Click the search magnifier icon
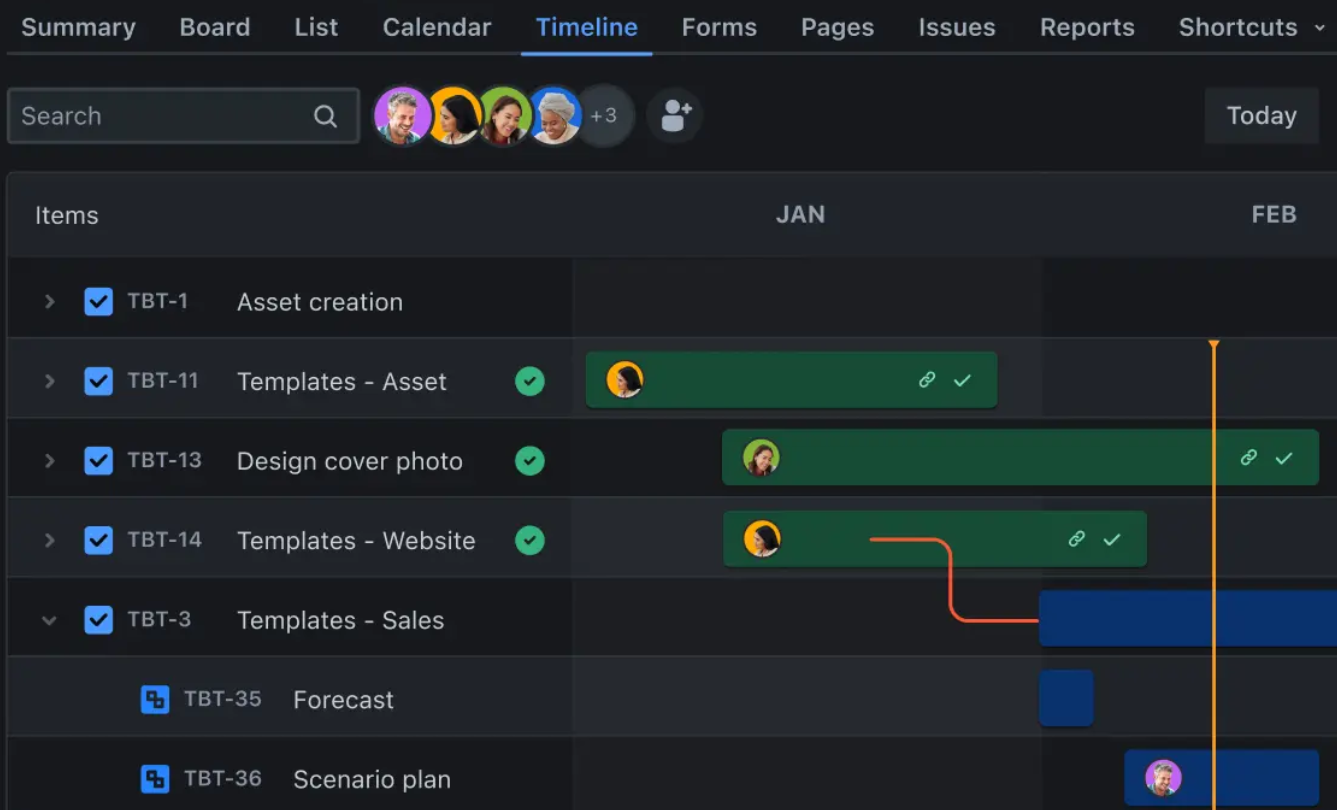Viewport: 1337px width, 810px height. pos(325,116)
